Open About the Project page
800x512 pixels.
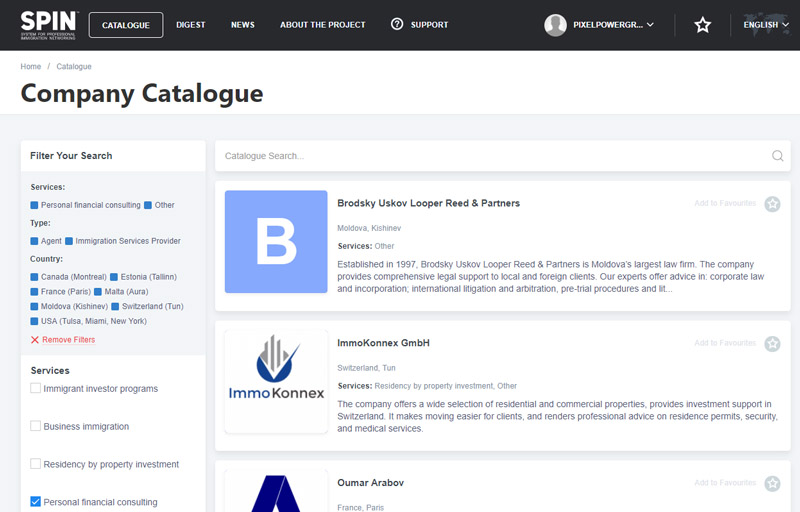(x=322, y=25)
